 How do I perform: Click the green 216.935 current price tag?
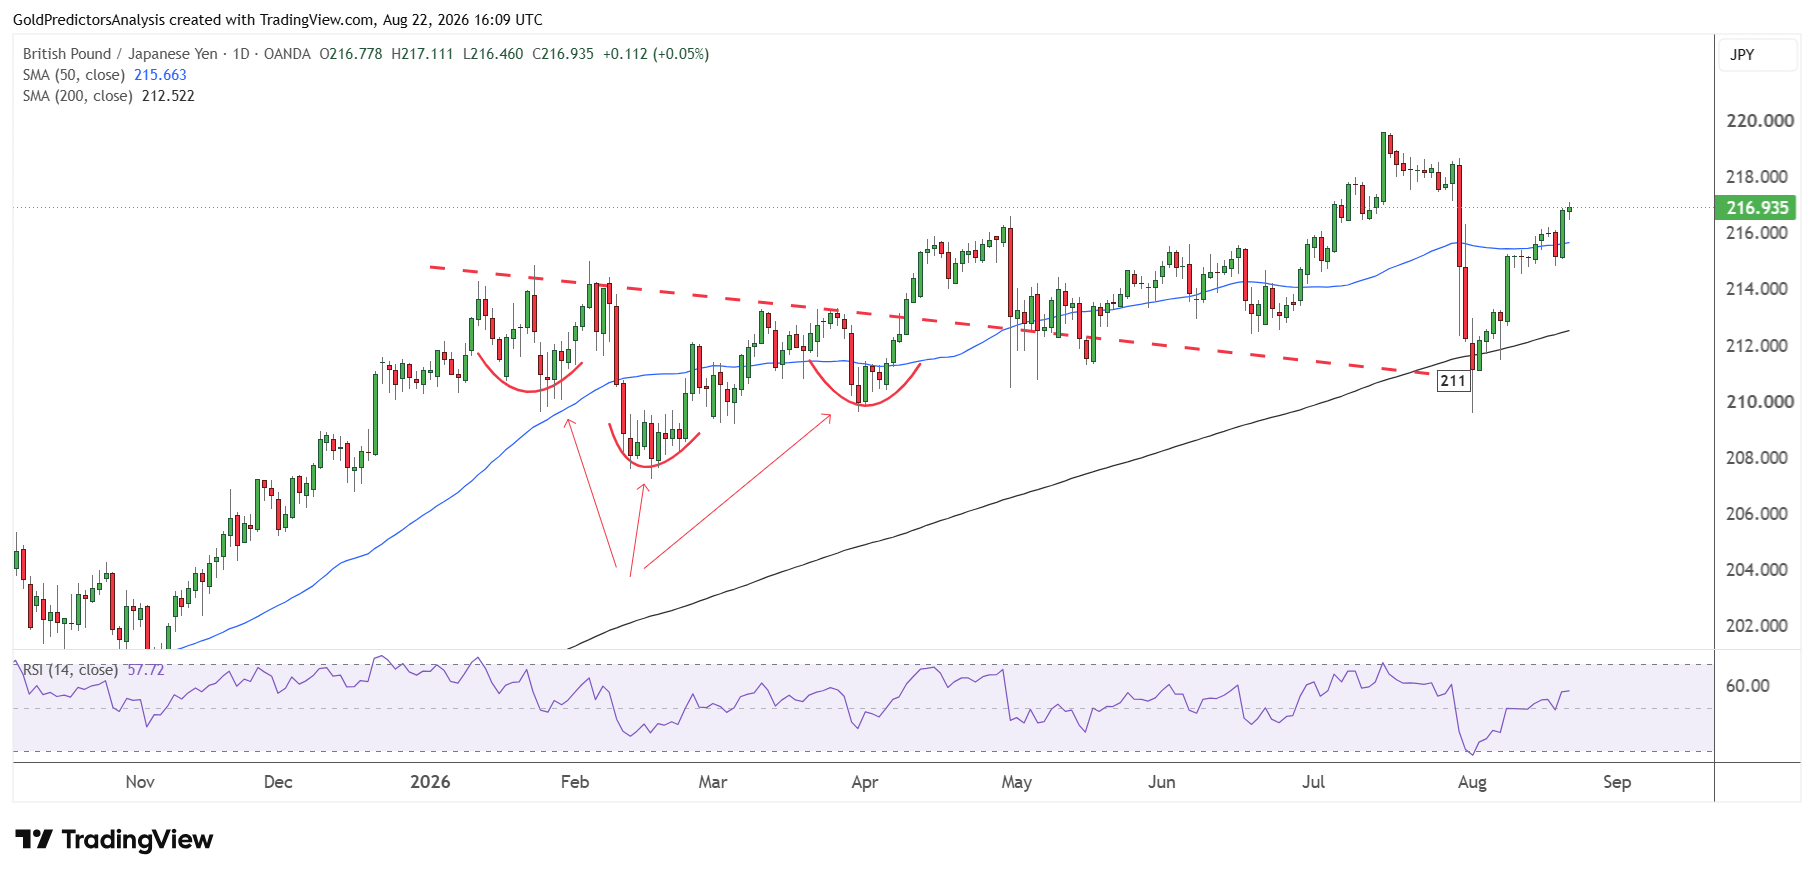pyautogui.click(x=1757, y=208)
